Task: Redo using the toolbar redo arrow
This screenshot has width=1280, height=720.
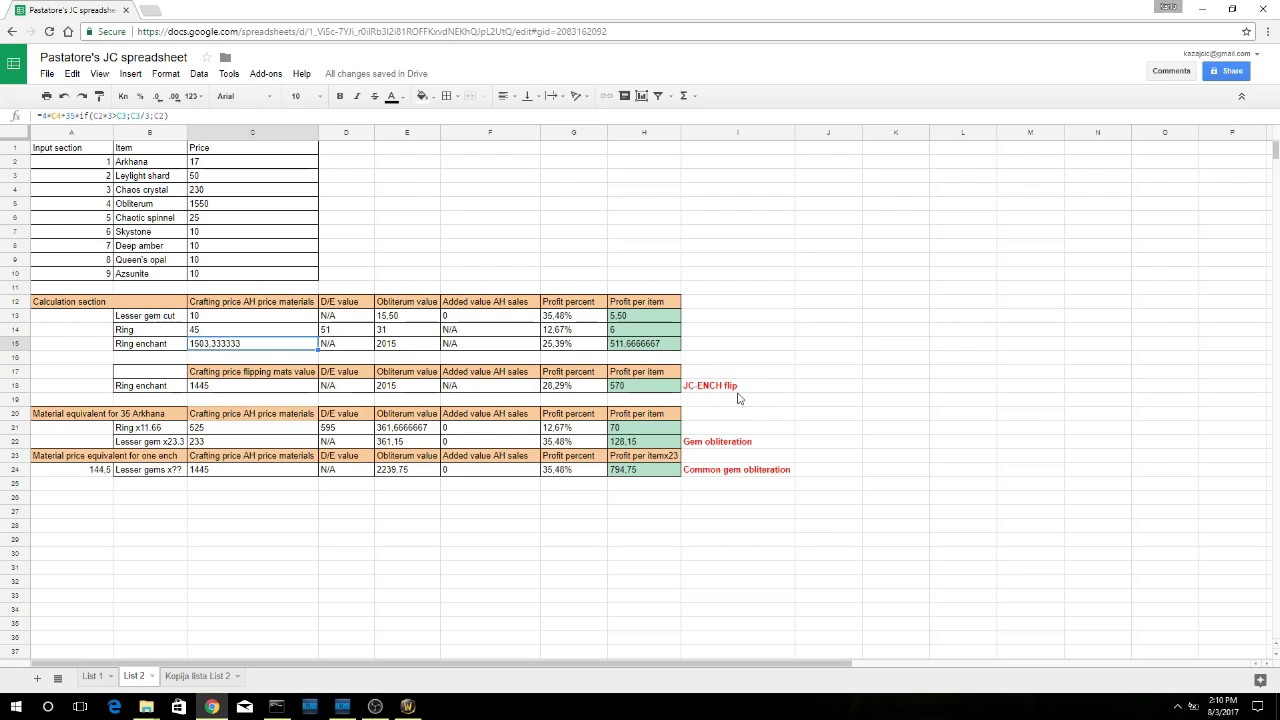Action: click(82, 96)
